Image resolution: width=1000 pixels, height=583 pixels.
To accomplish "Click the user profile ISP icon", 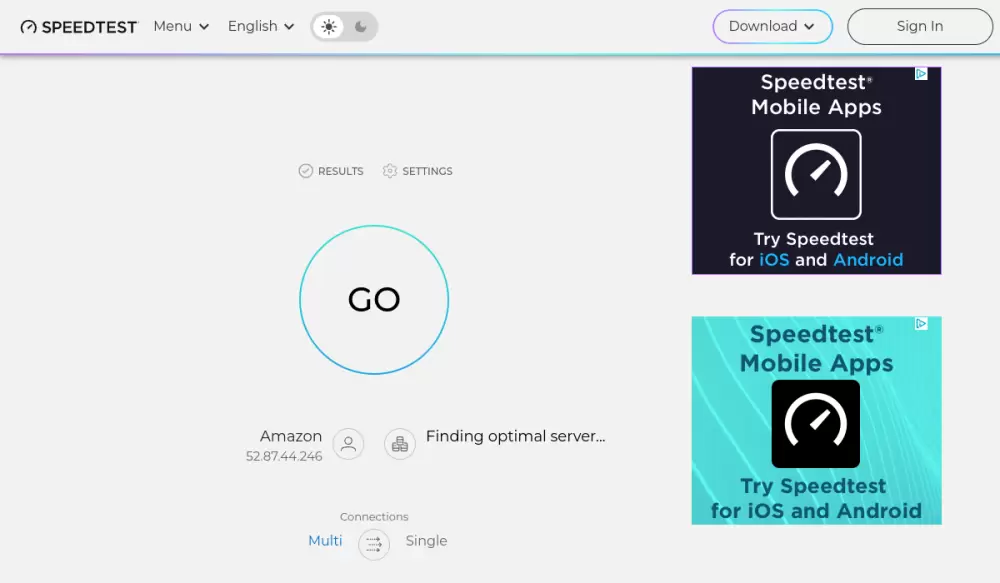I will (348, 444).
